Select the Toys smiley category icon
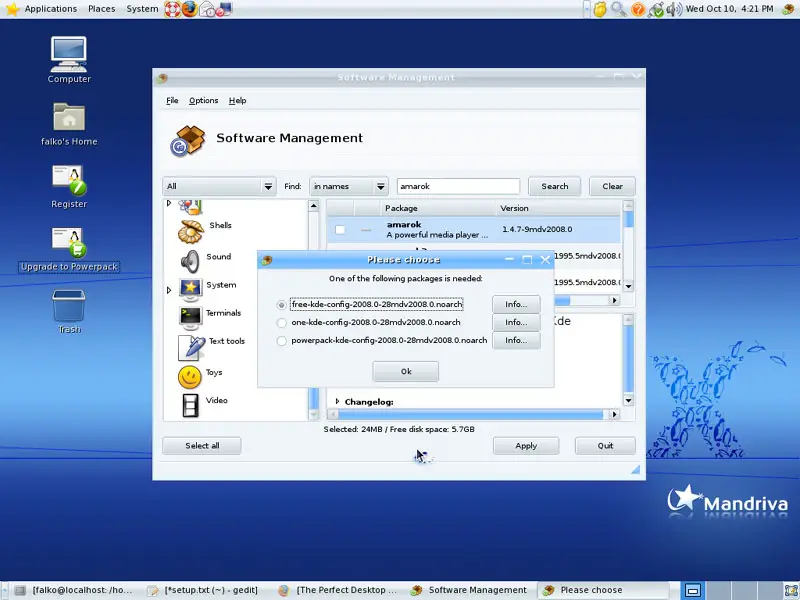 189,378
